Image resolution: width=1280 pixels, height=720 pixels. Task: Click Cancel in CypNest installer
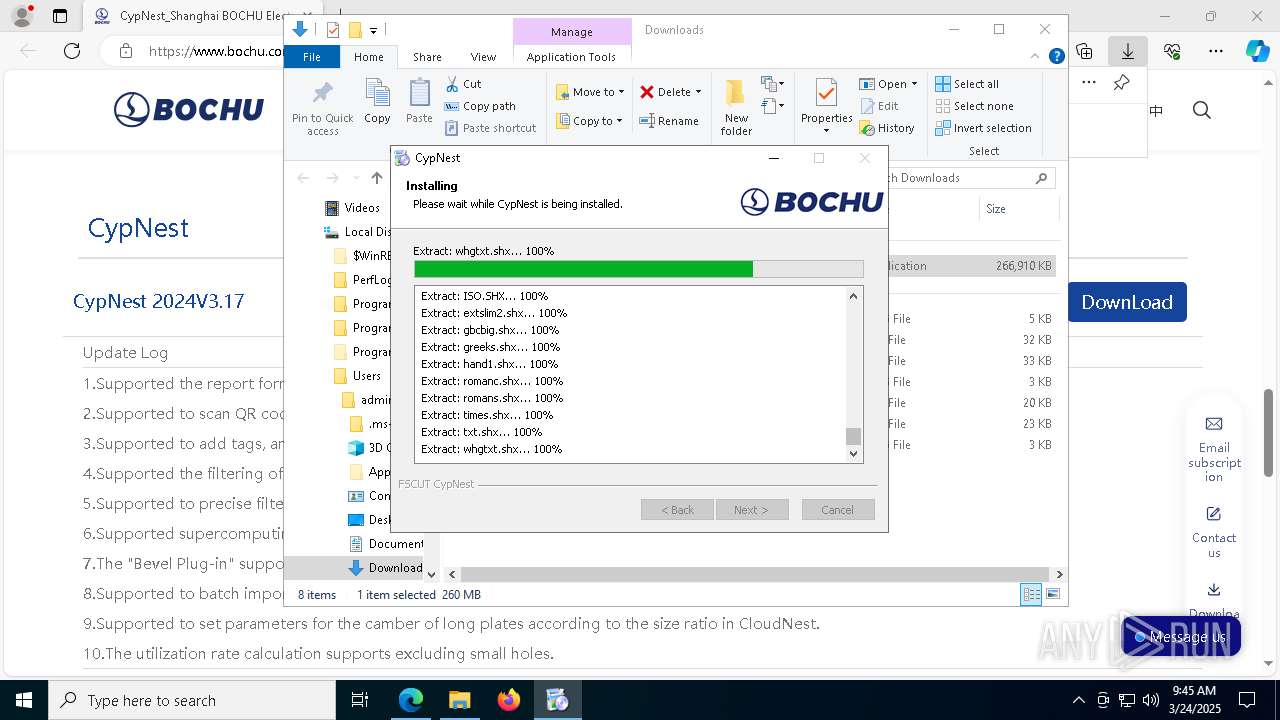(x=838, y=510)
